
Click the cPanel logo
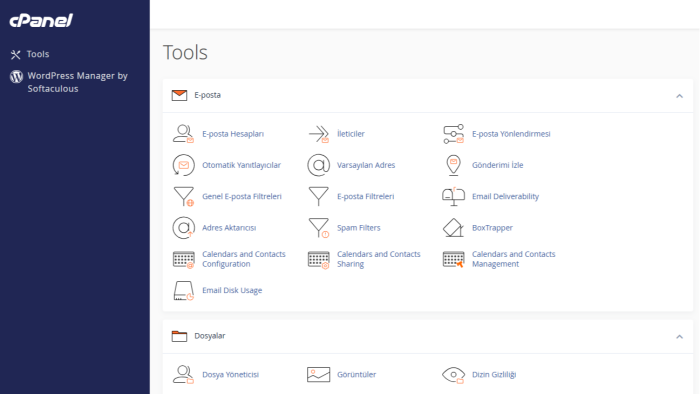41,21
